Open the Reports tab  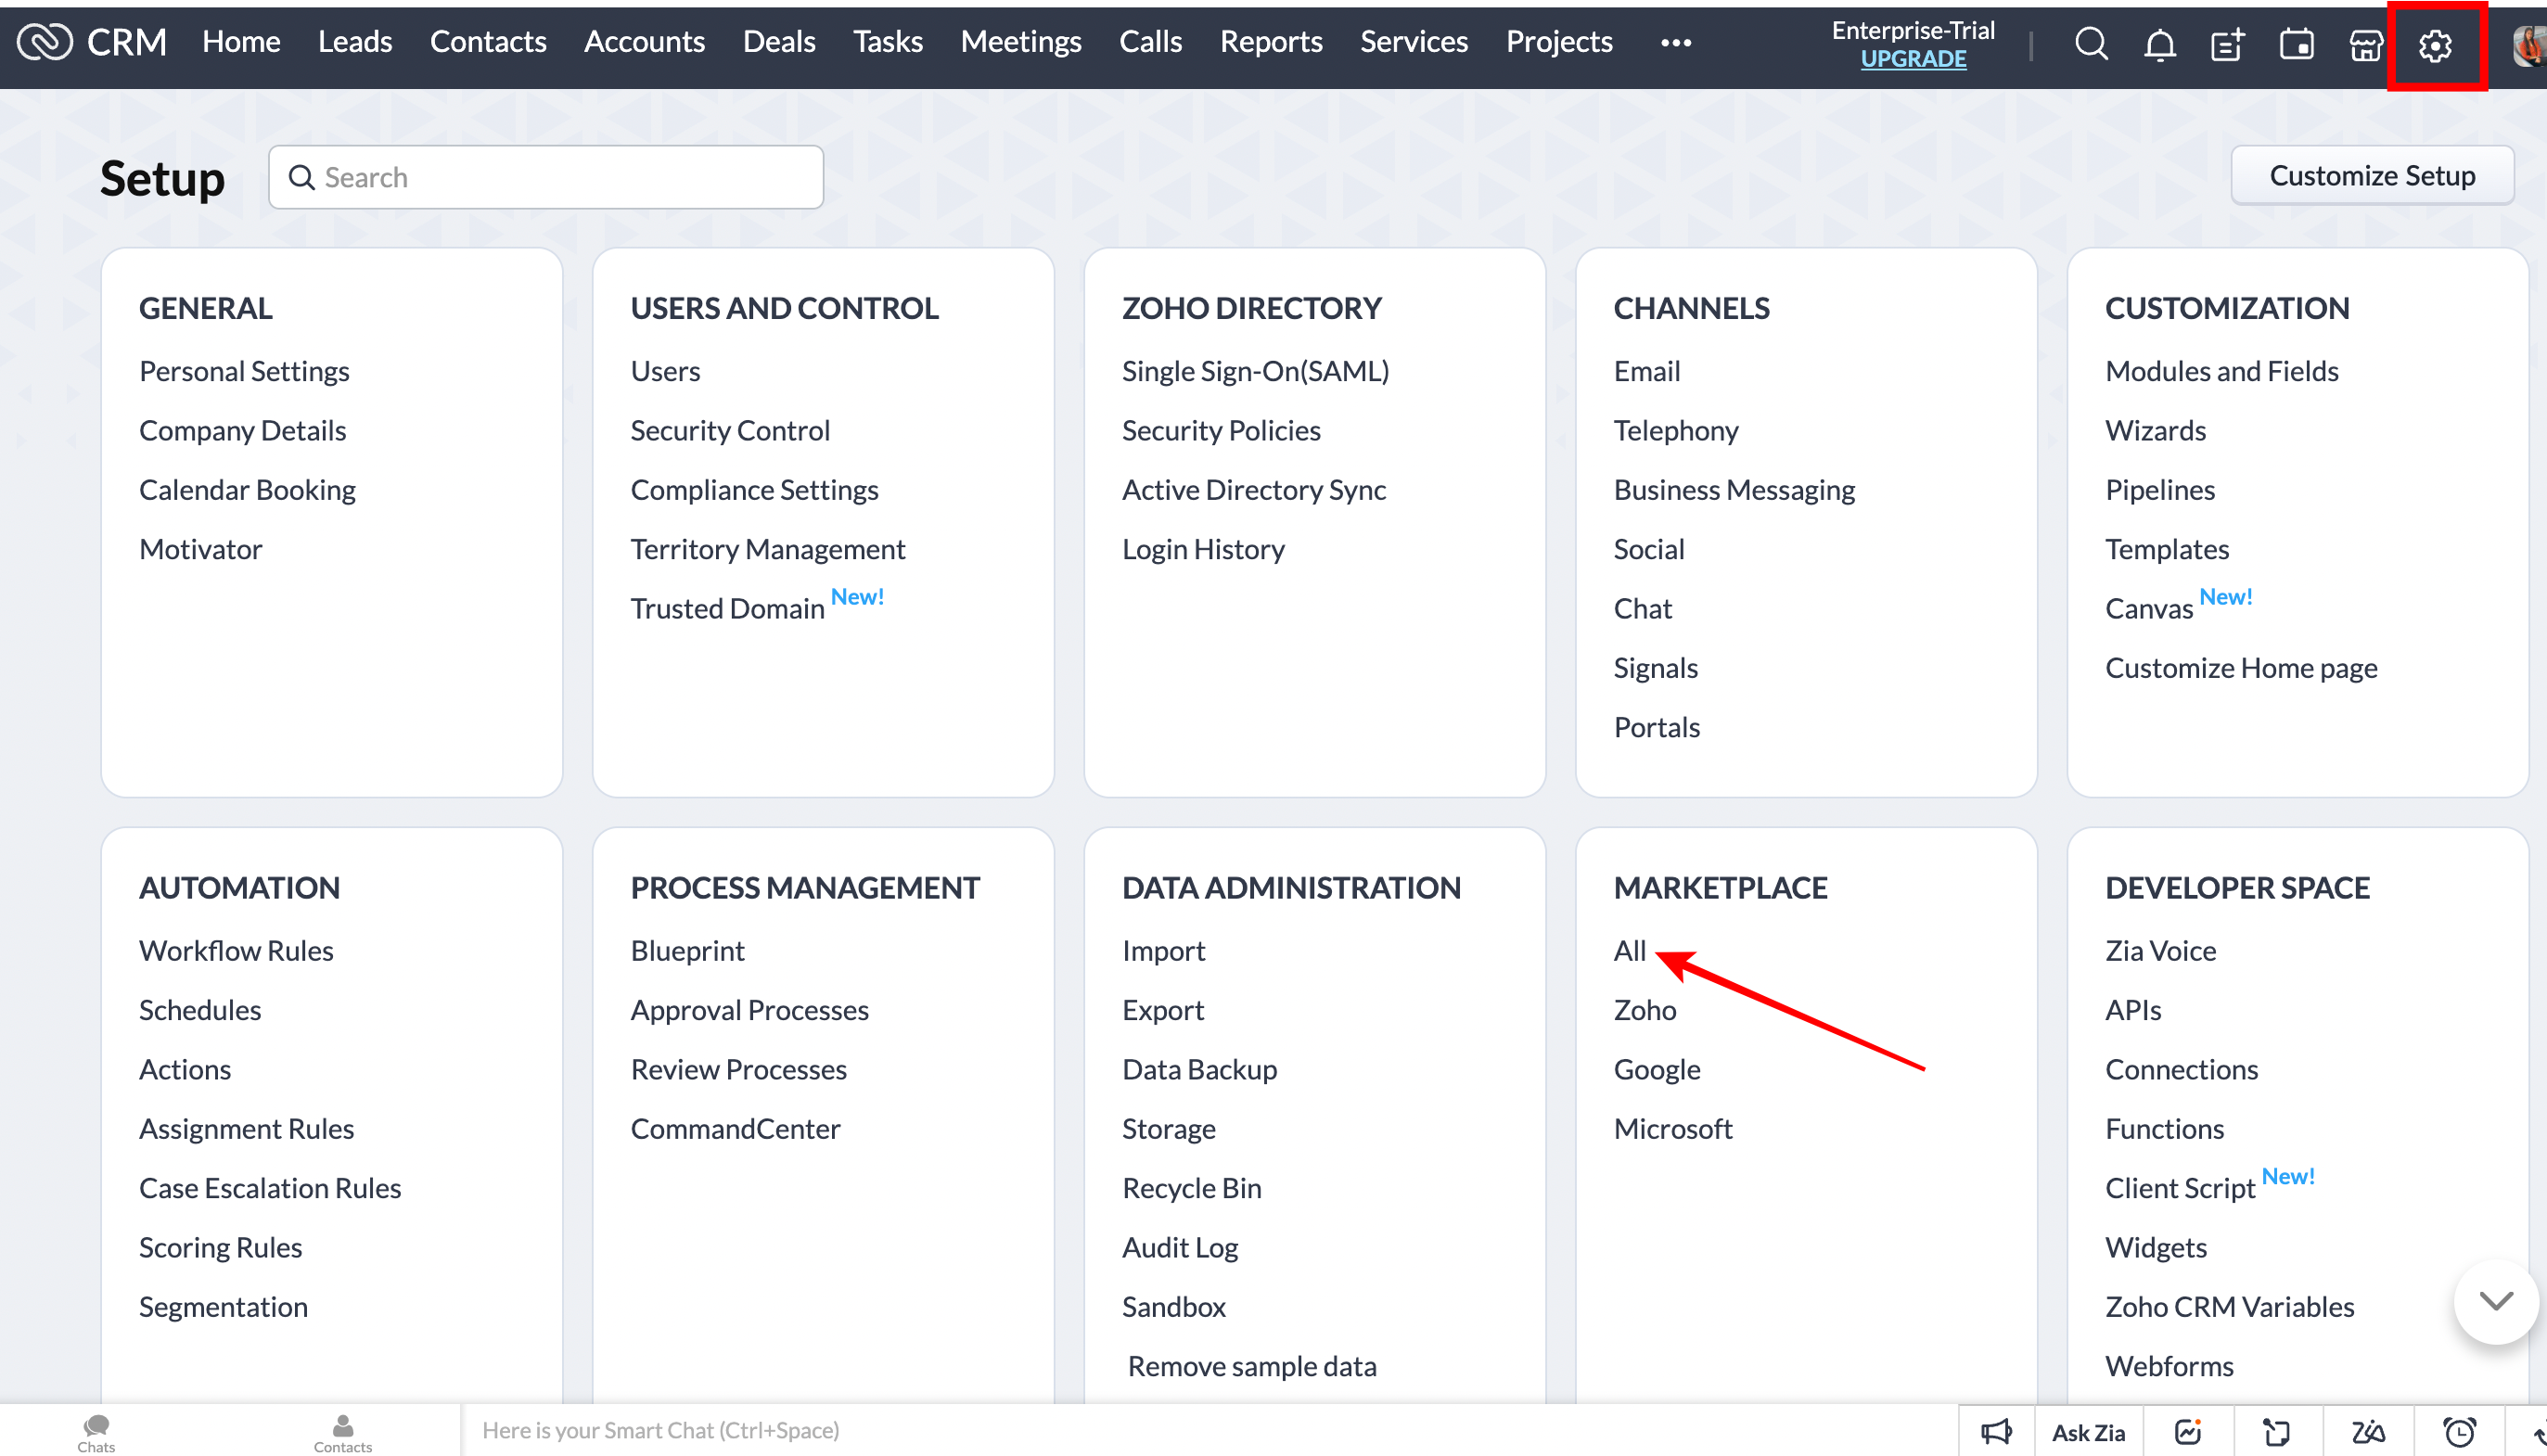tap(1271, 42)
